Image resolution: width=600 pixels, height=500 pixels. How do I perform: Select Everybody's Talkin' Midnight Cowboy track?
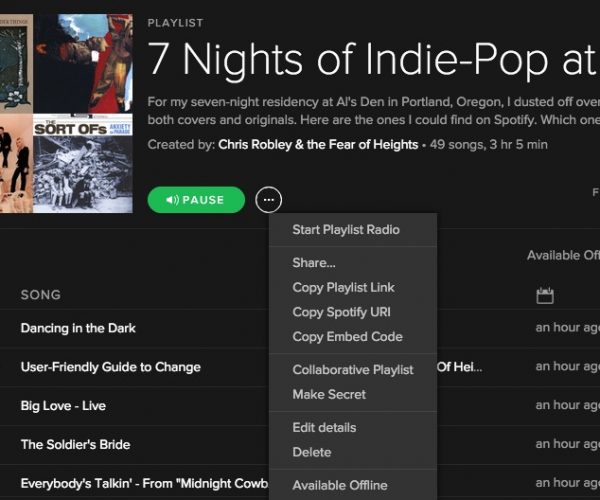coord(144,484)
